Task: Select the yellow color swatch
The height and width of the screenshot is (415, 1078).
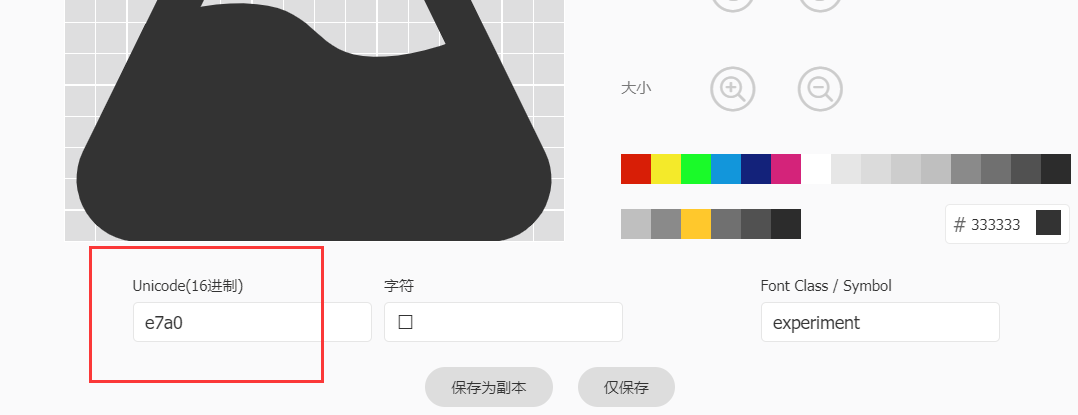Action: pos(666,169)
